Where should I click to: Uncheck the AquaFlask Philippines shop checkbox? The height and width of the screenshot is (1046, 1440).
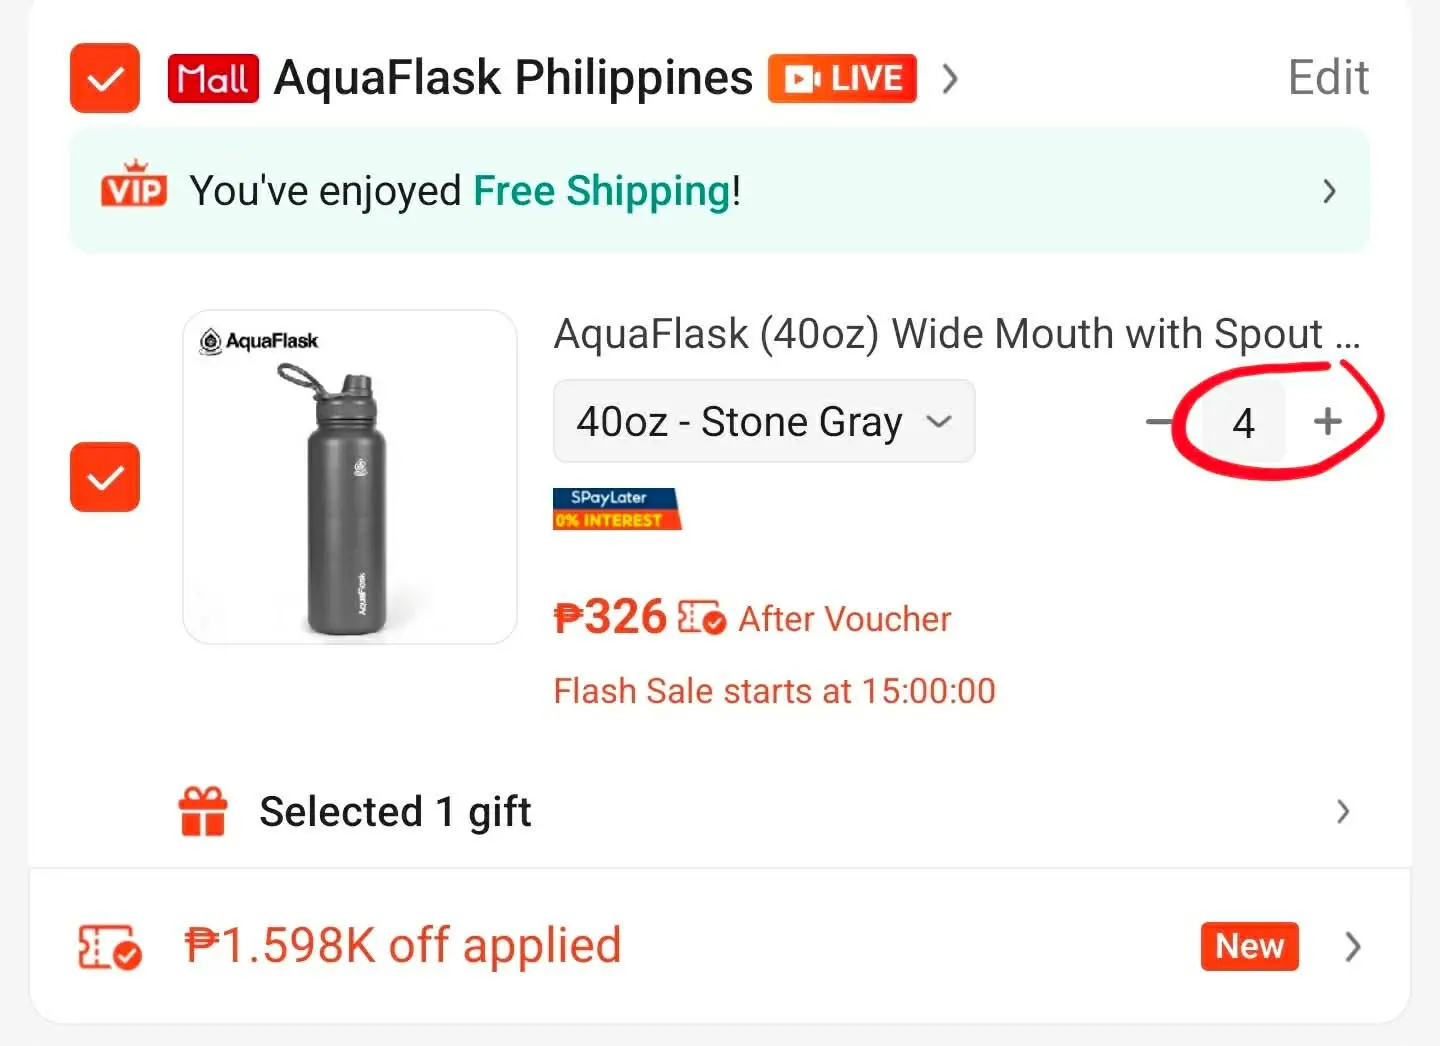pos(105,78)
